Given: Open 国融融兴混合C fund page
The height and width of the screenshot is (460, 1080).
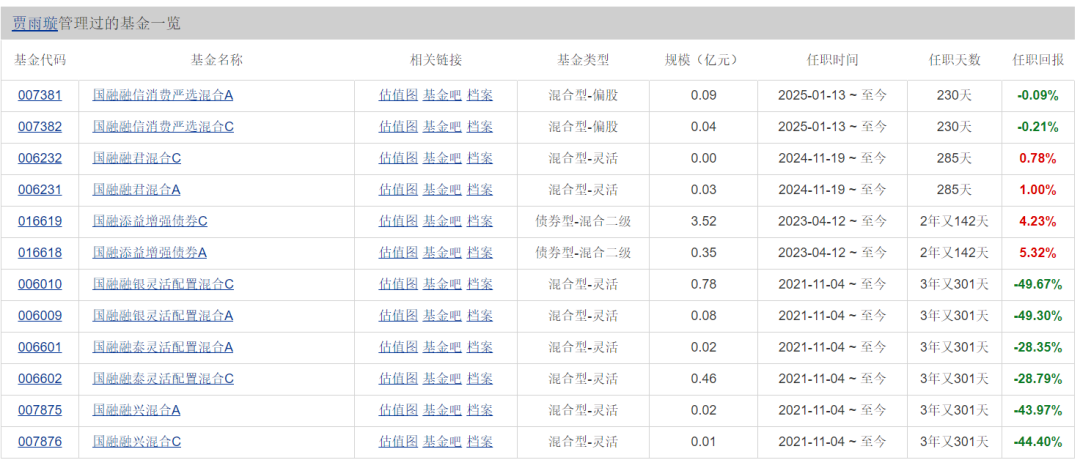Looking at the screenshot, I should (136, 441).
